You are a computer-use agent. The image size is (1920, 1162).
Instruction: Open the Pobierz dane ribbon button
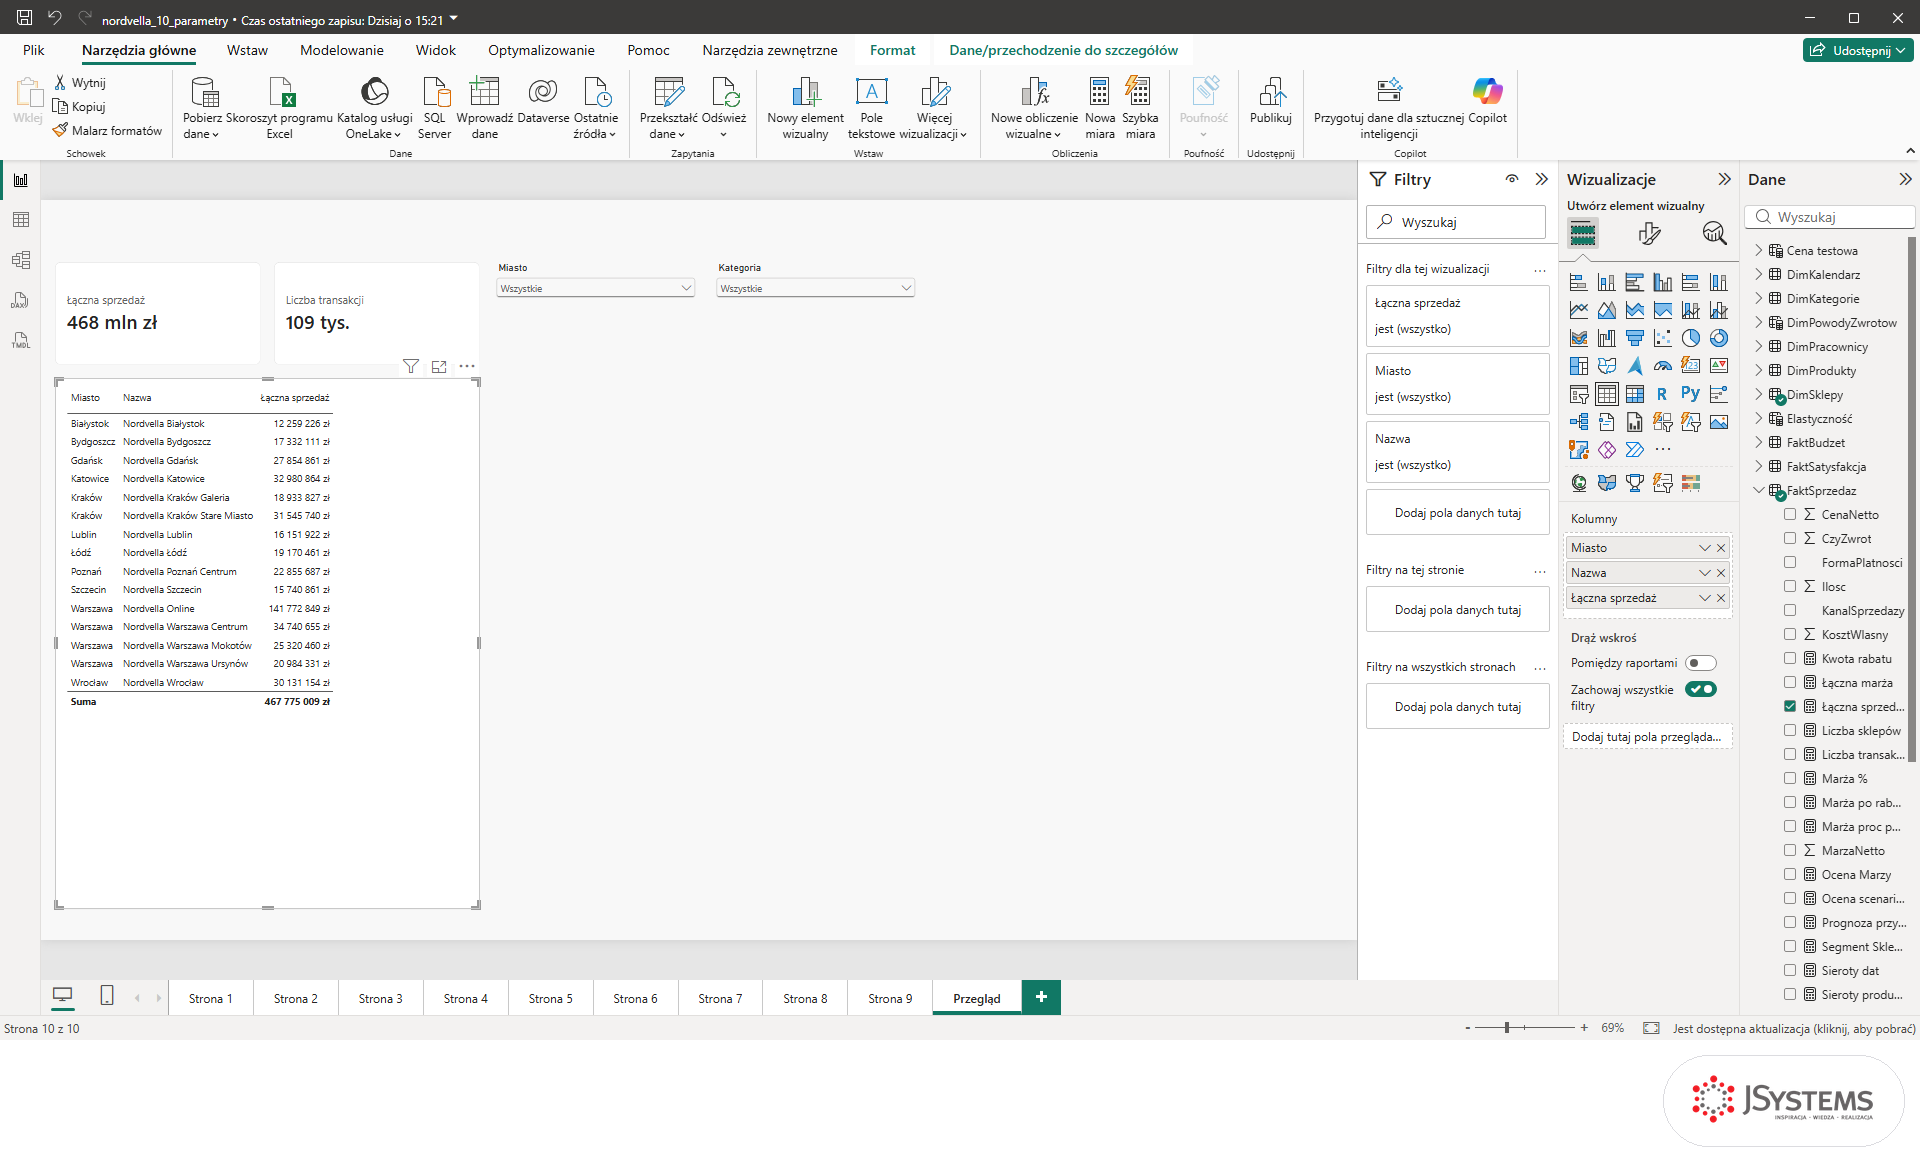point(203,108)
